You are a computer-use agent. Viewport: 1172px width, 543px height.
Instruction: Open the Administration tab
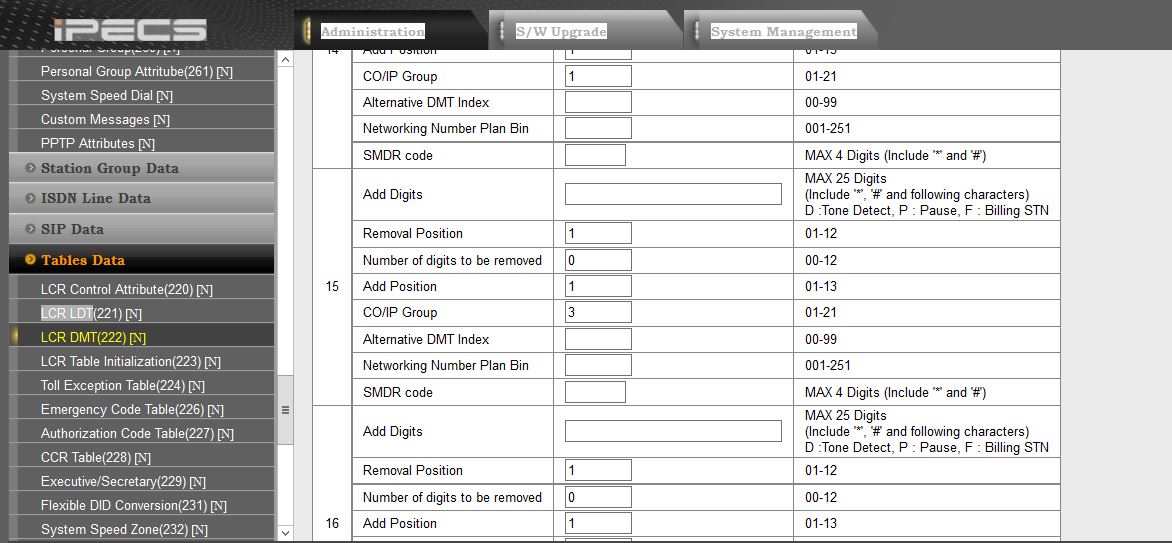tap(373, 31)
